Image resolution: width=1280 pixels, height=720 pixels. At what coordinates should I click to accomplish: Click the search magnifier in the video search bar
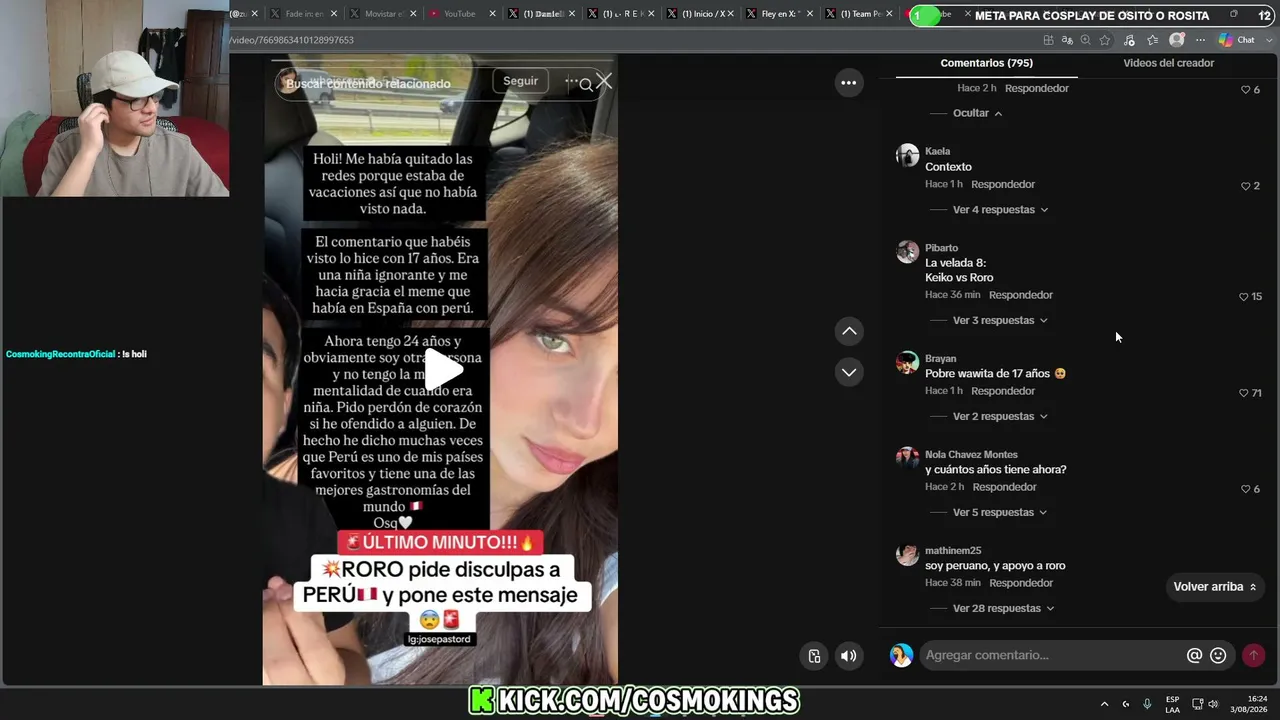(586, 85)
